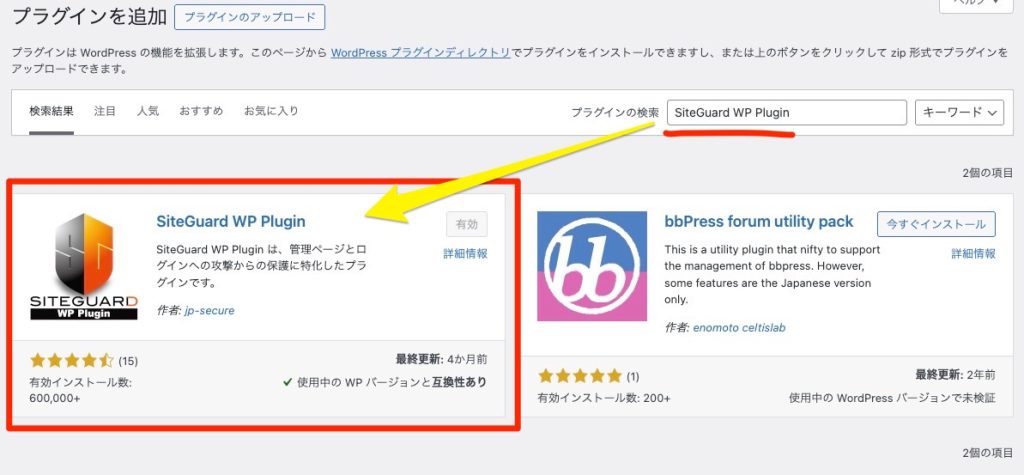
Task: Select the おすすめ tab
Action: click(201, 111)
